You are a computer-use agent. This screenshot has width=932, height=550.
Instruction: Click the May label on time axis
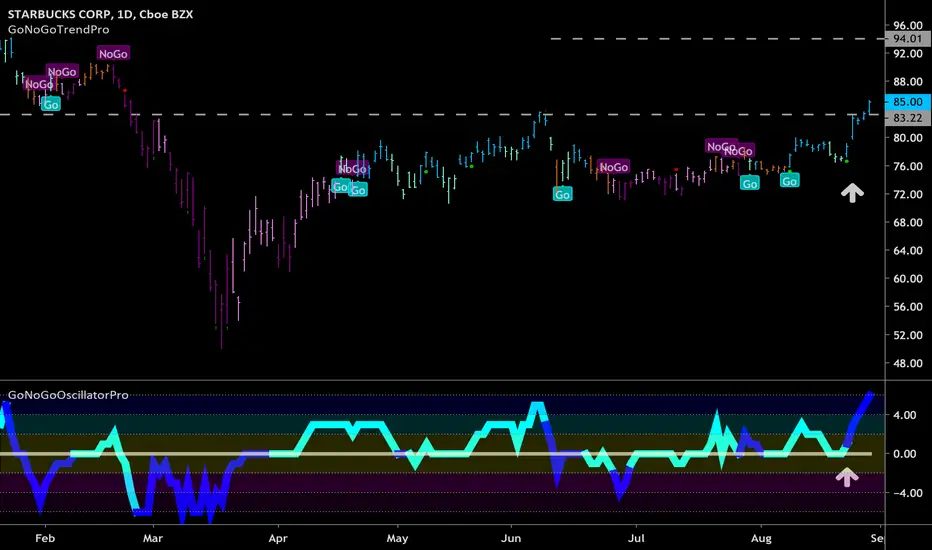pyautogui.click(x=397, y=538)
